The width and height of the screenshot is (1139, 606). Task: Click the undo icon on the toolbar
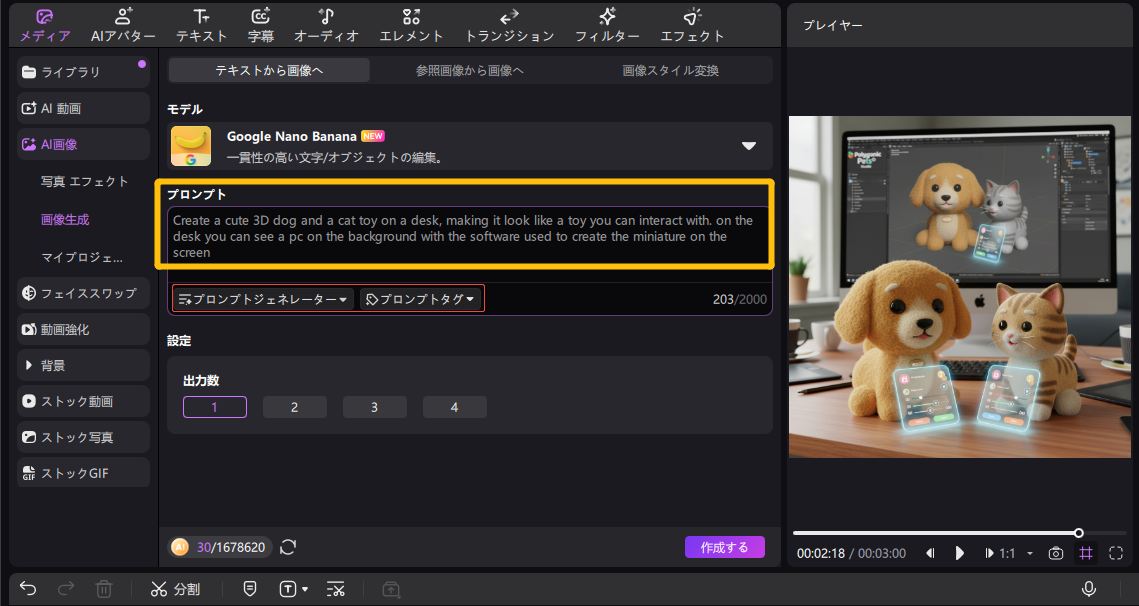(x=27, y=589)
